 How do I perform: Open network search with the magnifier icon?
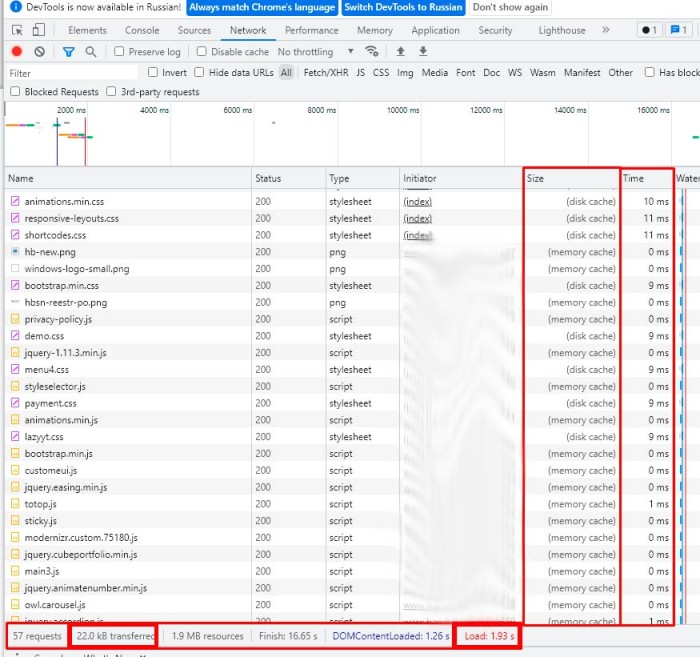click(91, 52)
